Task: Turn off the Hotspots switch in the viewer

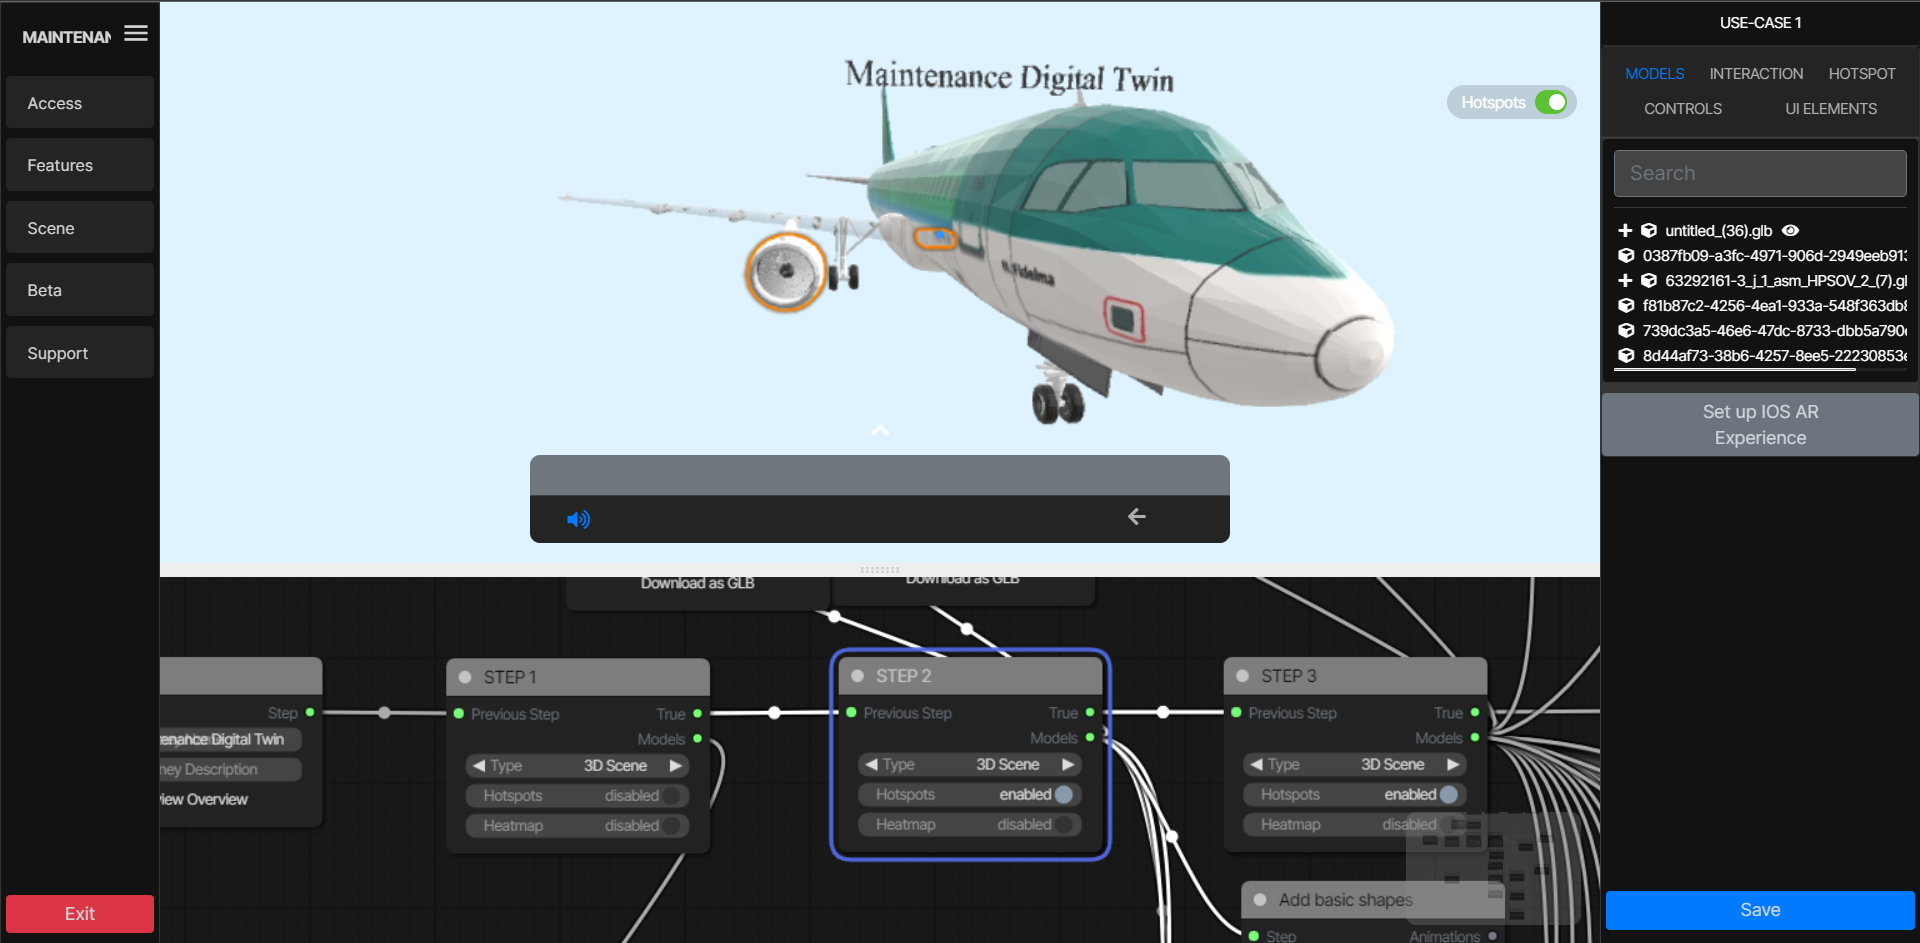Action: pos(1551,102)
